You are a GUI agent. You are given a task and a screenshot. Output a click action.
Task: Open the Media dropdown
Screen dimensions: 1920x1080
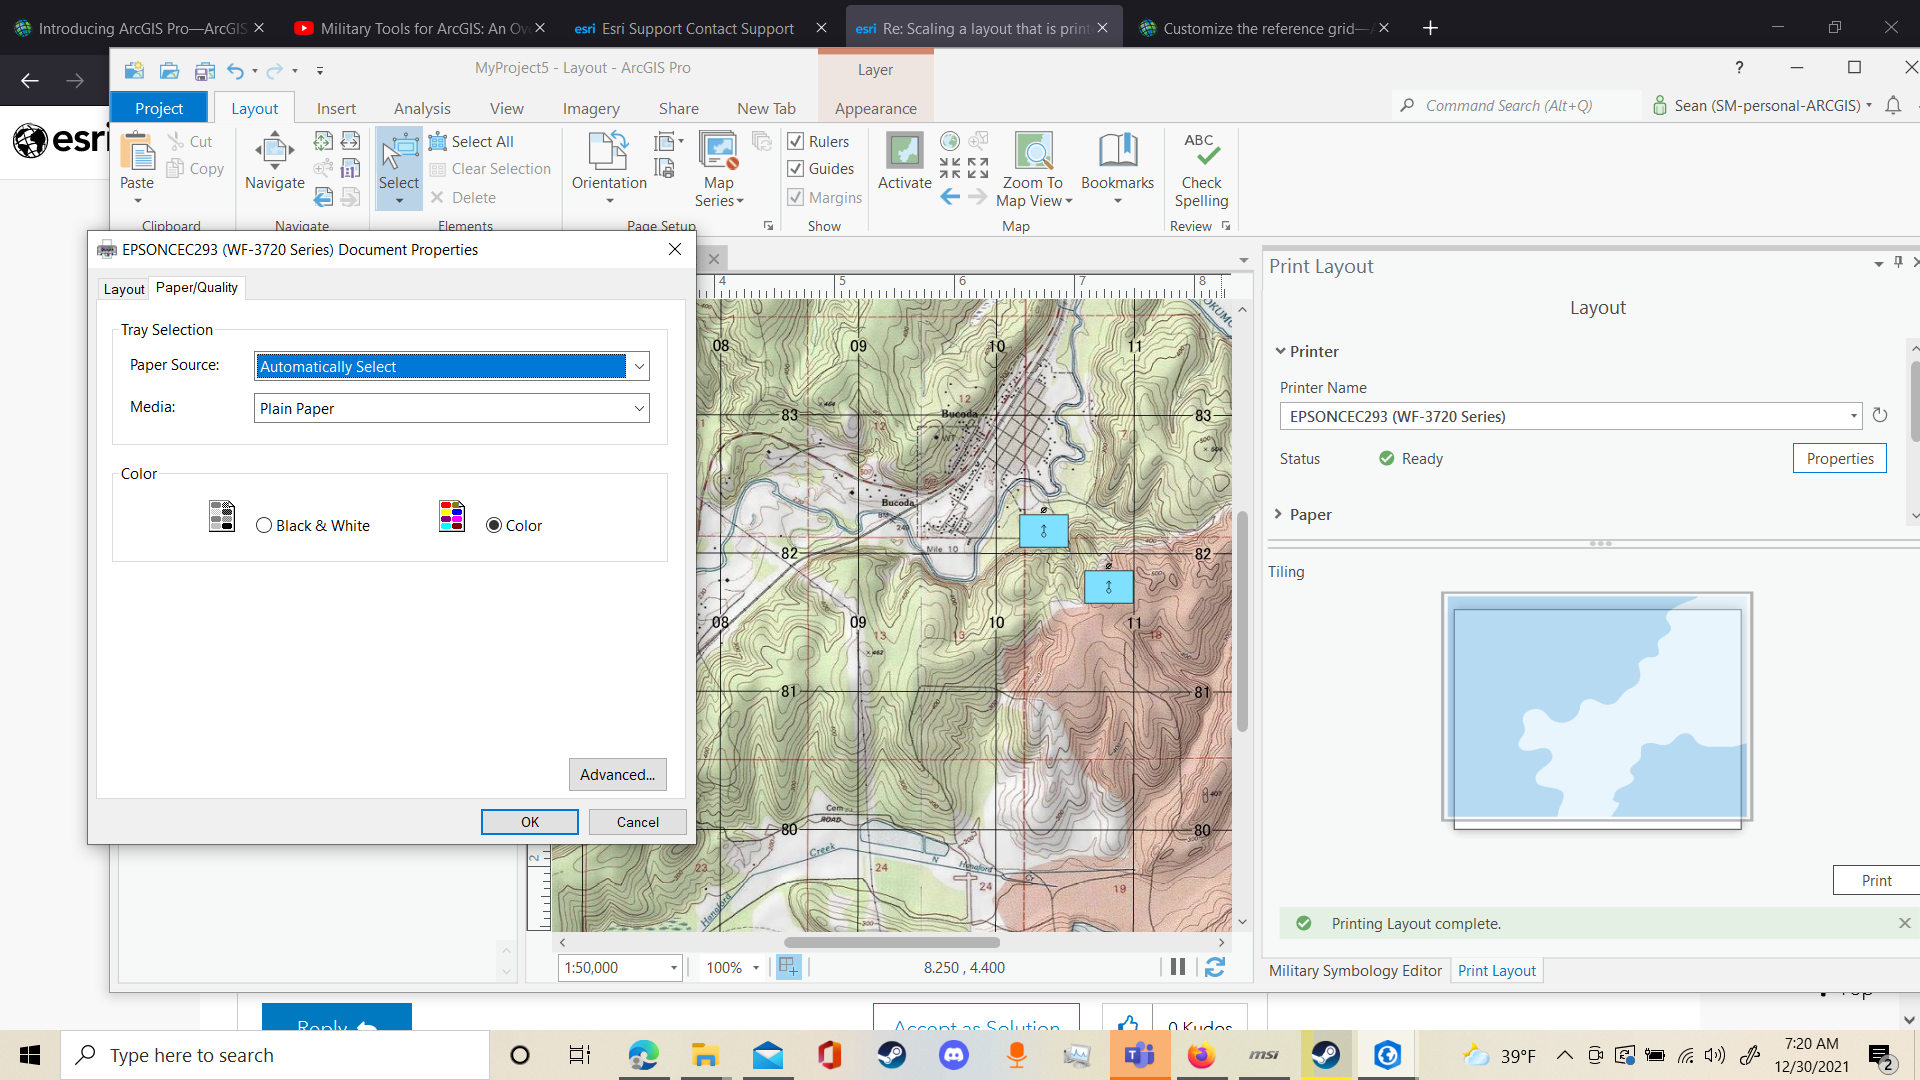638,408
